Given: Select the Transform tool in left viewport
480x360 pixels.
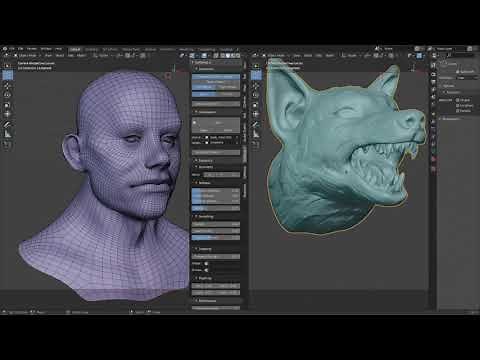Looking at the screenshot, I should point(7,114).
